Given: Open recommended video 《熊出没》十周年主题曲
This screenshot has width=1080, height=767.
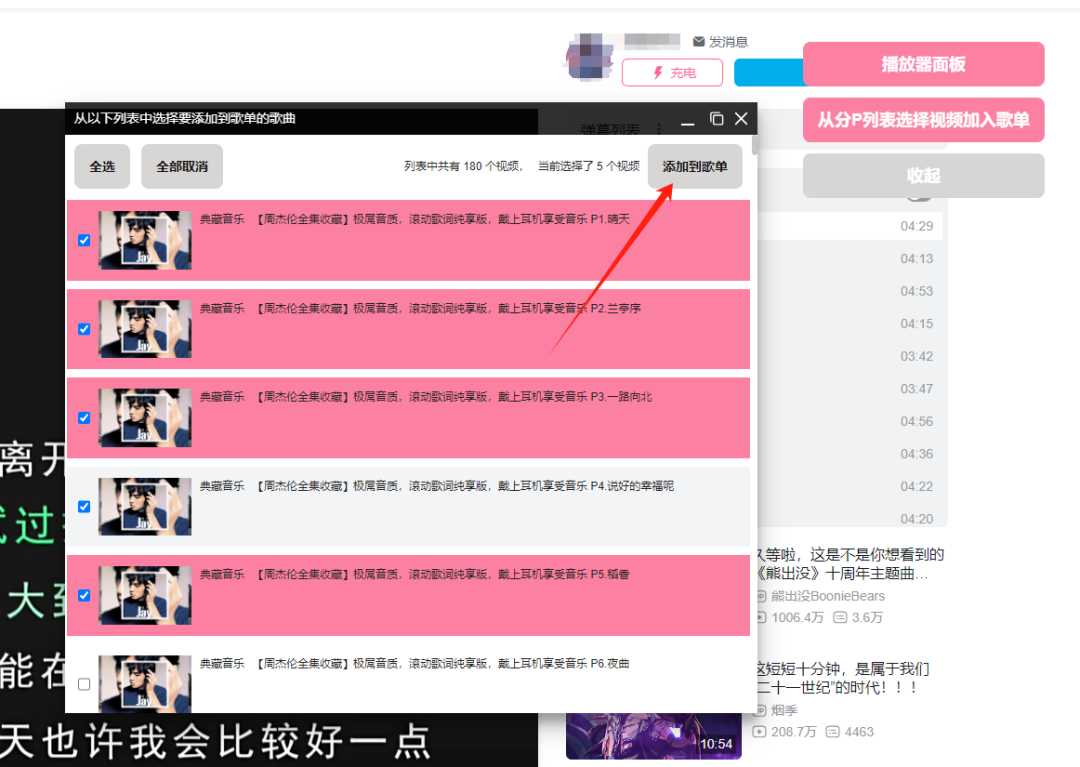Looking at the screenshot, I should [851, 564].
